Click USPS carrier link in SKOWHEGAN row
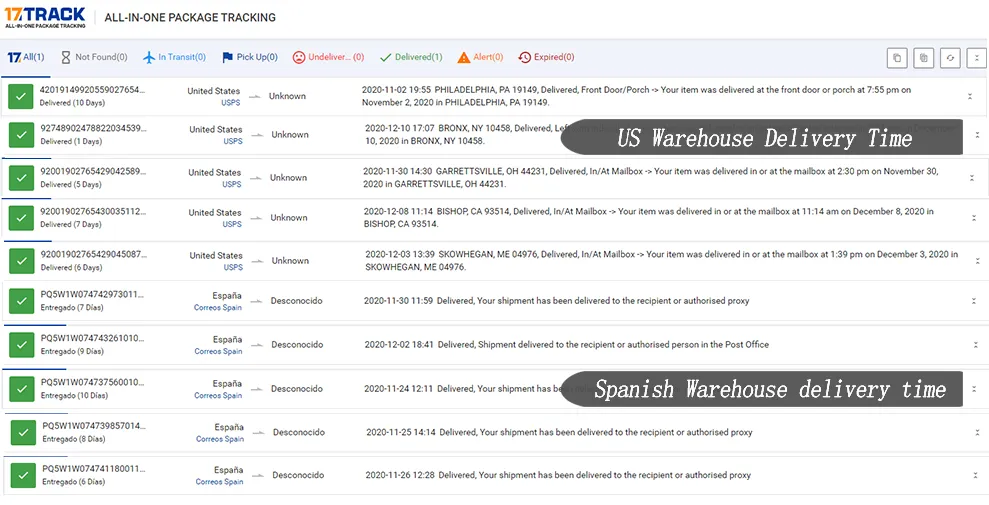Image resolution: width=989 pixels, height=505 pixels. click(233, 267)
